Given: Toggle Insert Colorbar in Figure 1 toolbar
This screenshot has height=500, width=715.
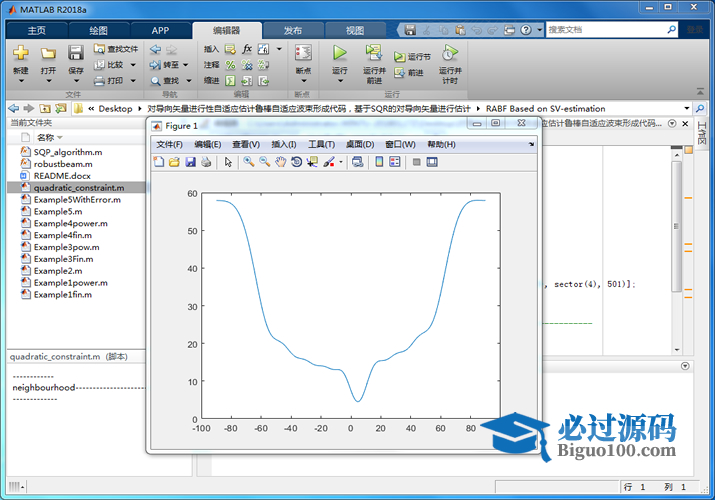Looking at the screenshot, I should (379, 162).
